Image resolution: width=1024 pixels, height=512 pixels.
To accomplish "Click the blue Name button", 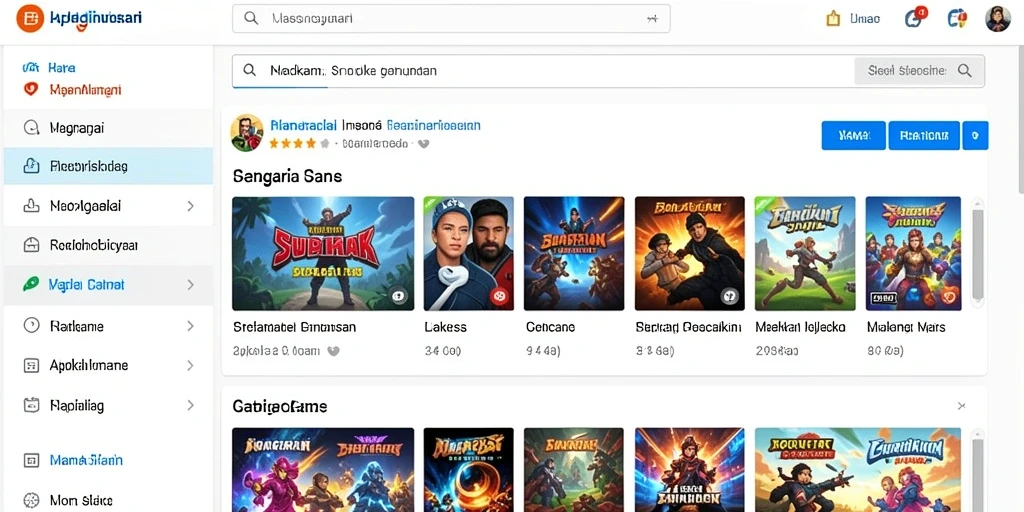I will (854, 135).
